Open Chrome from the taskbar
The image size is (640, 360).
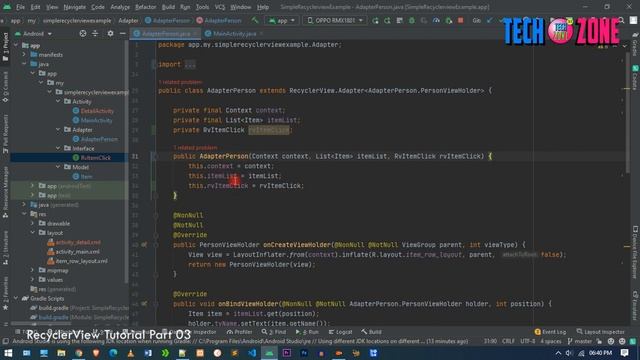coord(79,353)
